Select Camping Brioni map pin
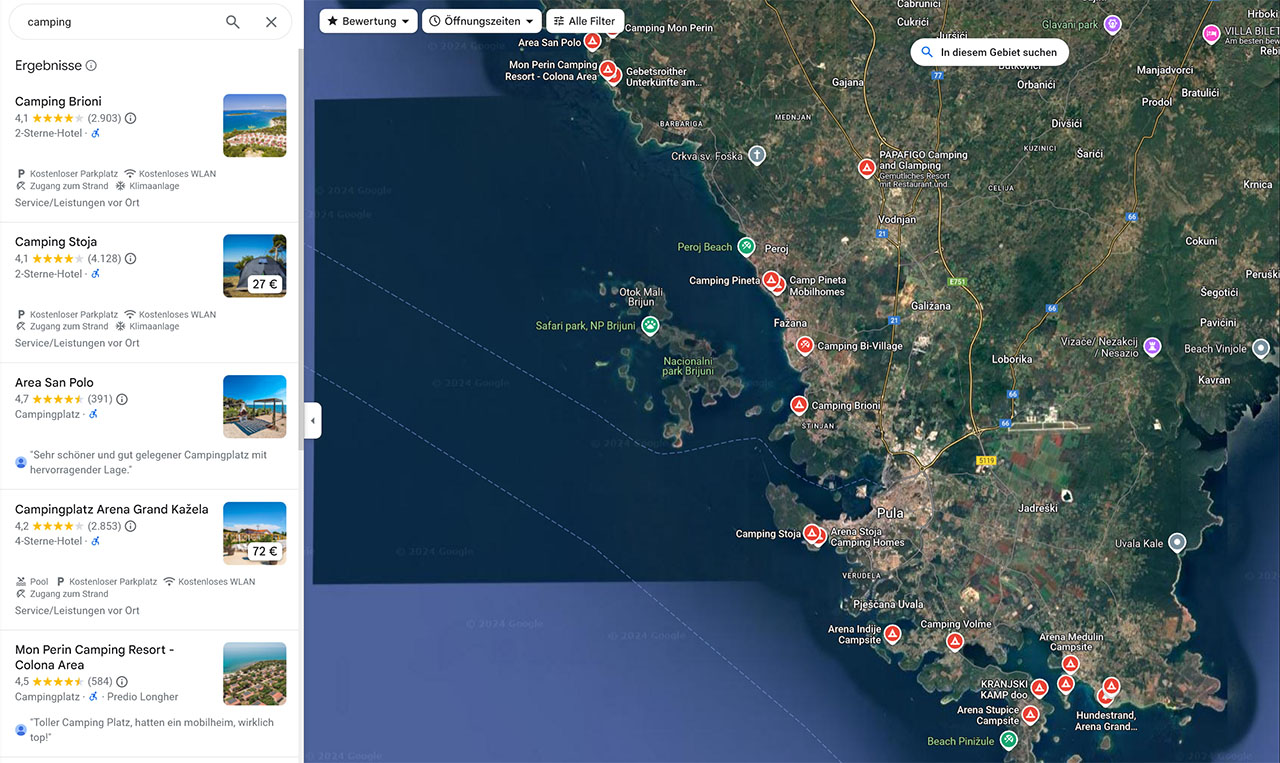 pyautogui.click(x=799, y=405)
